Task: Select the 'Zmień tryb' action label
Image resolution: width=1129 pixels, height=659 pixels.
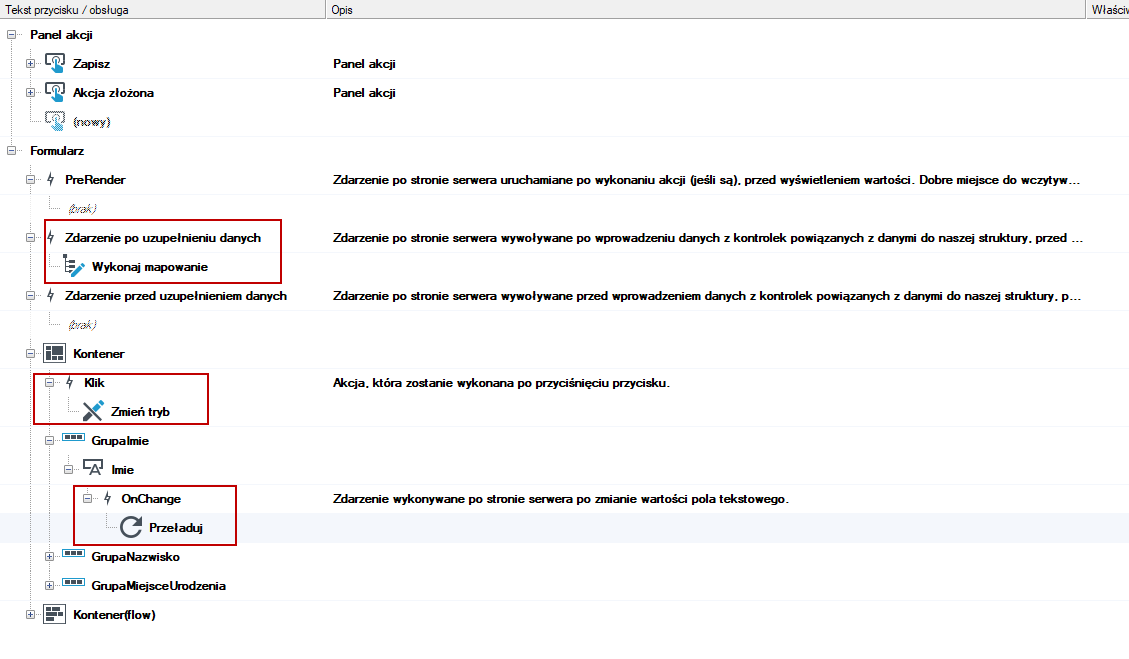Action: tap(140, 411)
